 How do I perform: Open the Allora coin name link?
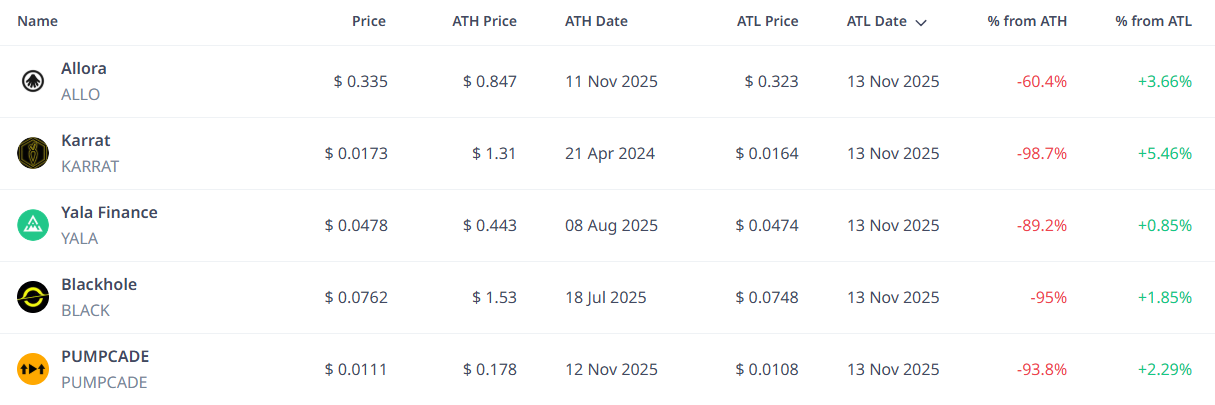[84, 69]
